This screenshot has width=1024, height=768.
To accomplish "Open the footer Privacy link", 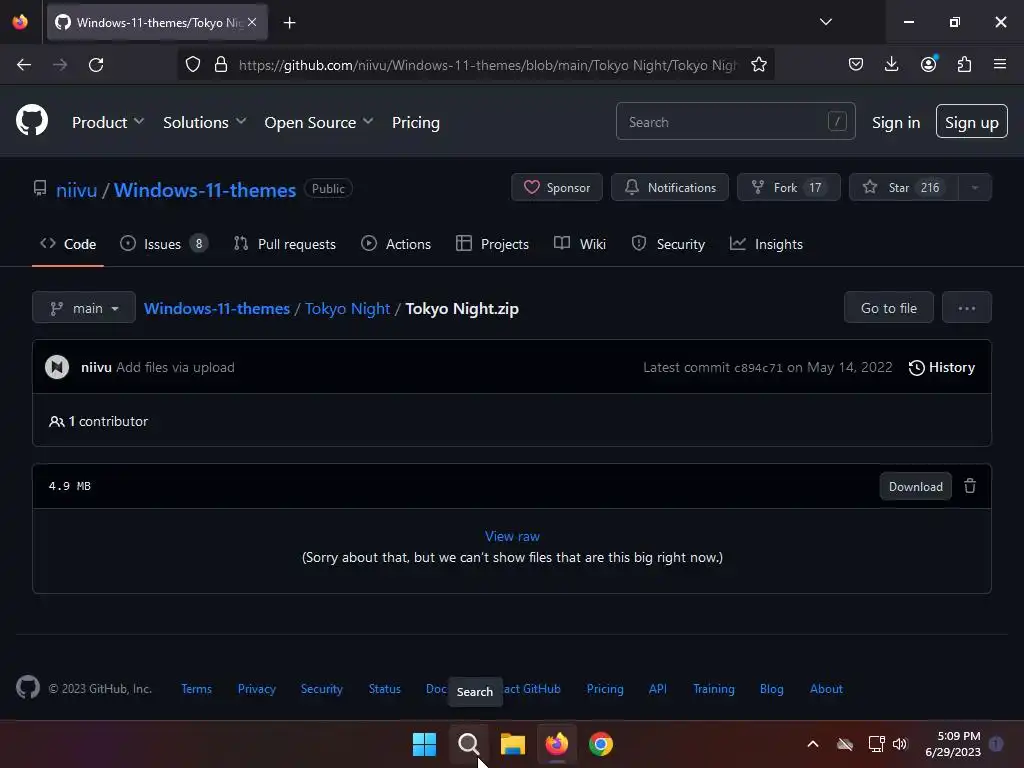I will [257, 689].
